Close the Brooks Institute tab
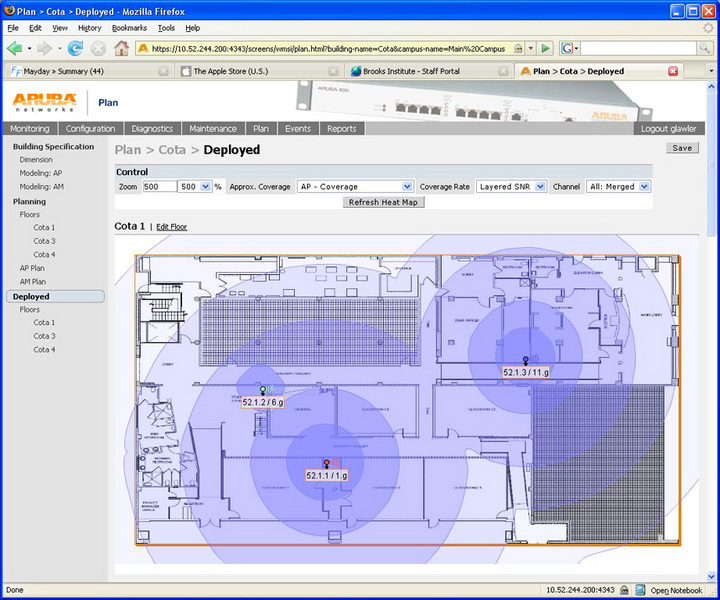The image size is (720, 600). point(503,71)
